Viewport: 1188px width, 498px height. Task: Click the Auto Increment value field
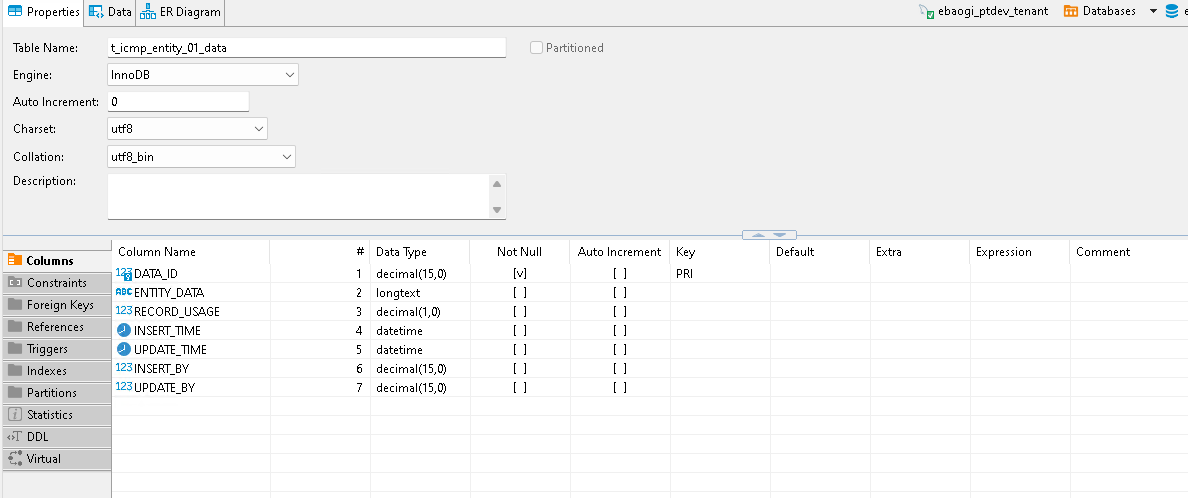tap(179, 102)
